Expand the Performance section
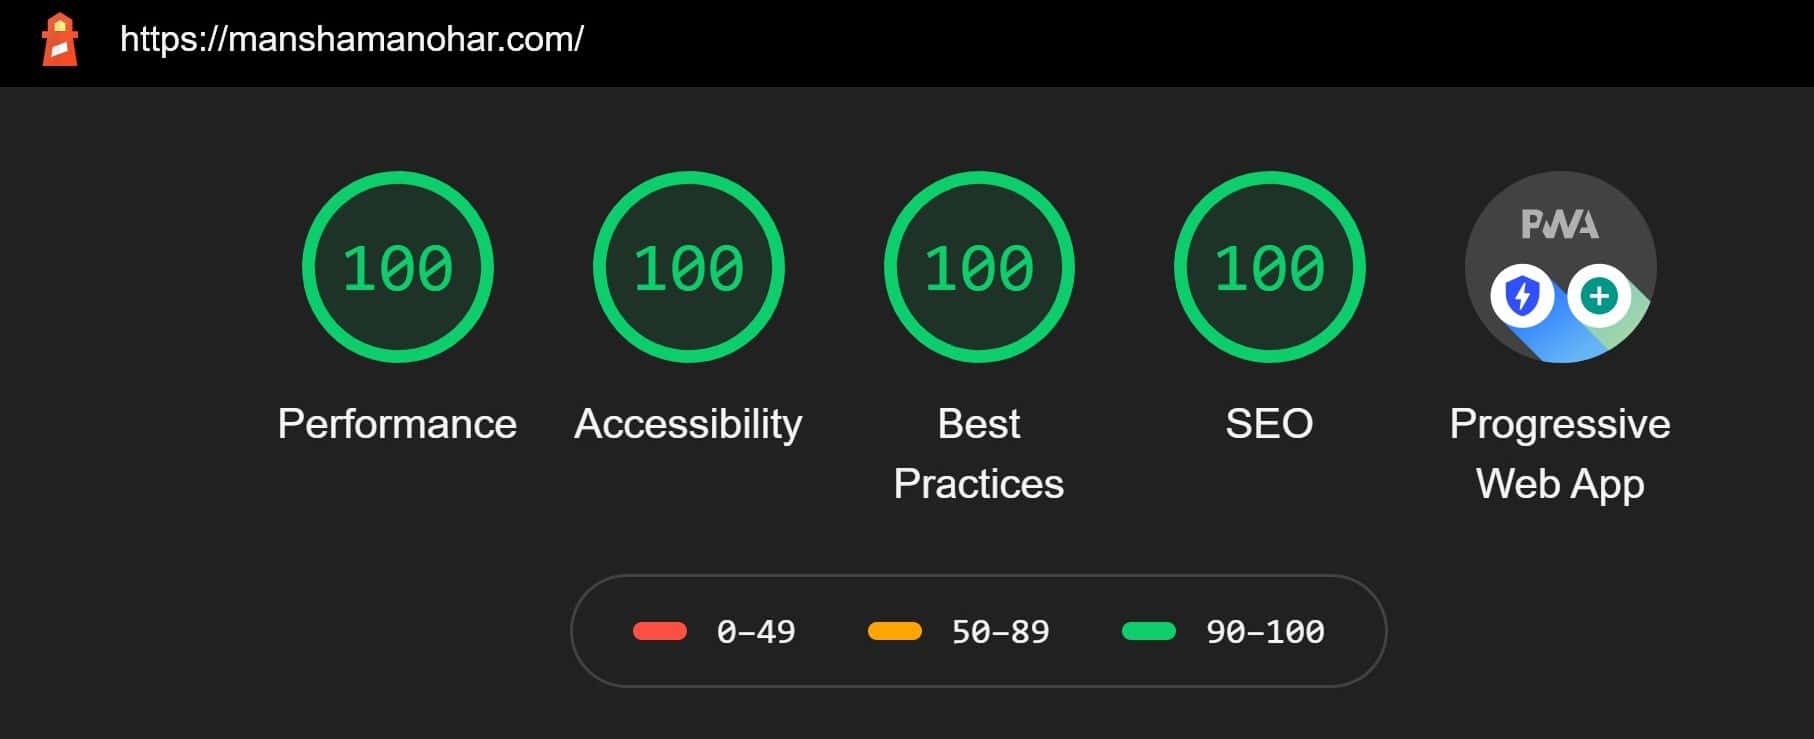This screenshot has width=1814, height=739. click(x=397, y=423)
